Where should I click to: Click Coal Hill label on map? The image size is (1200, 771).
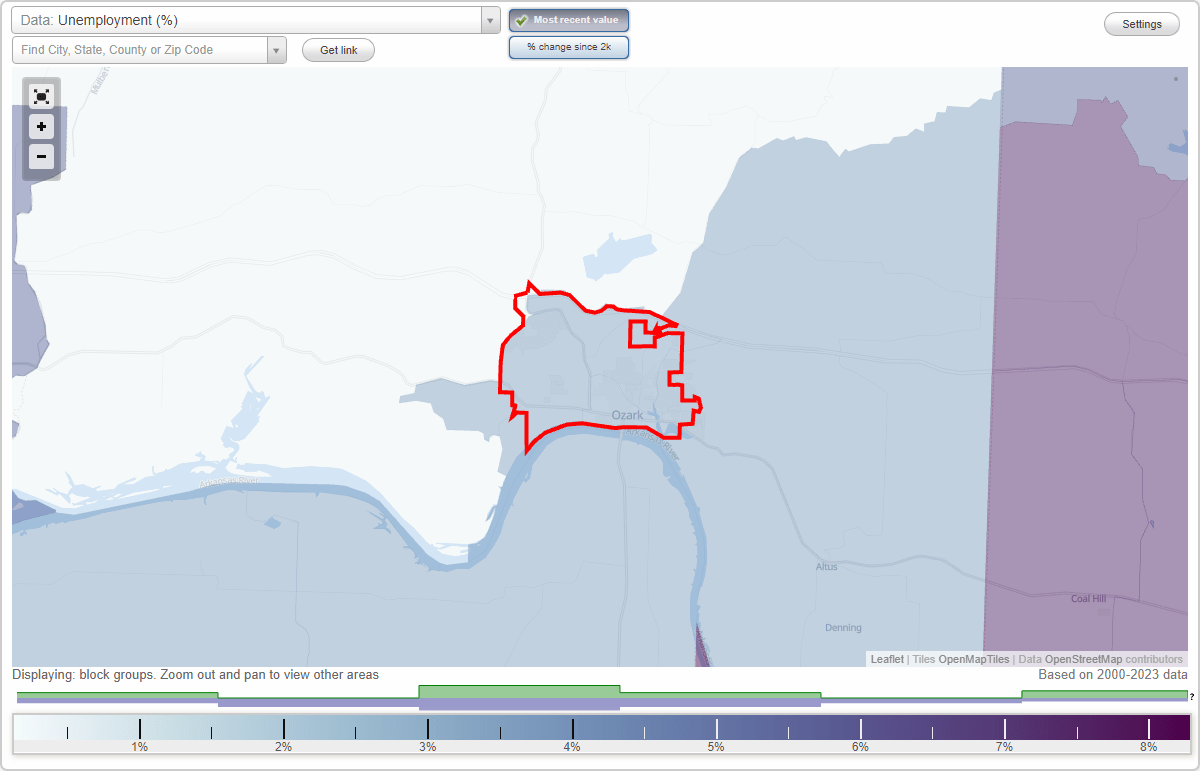pyautogui.click(x=1088, y=598)
